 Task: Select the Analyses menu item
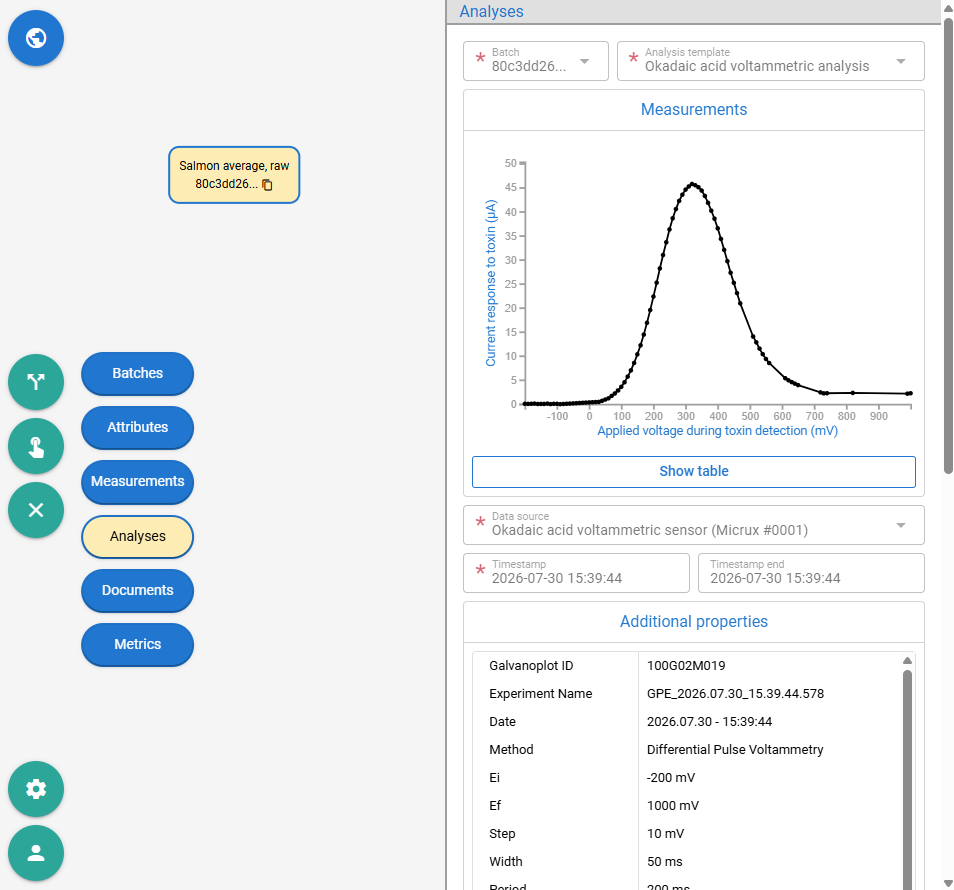[x=138, y=536]
